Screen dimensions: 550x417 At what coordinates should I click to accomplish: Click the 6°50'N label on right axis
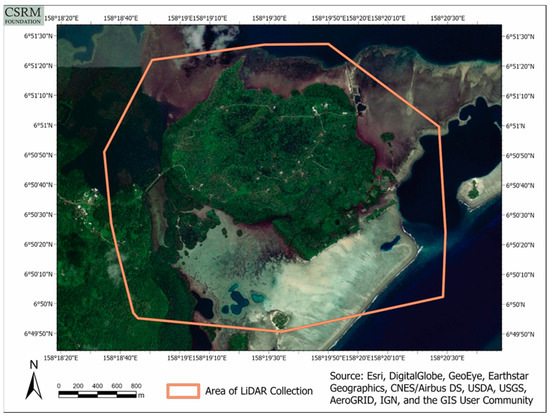tap(515, 304)
